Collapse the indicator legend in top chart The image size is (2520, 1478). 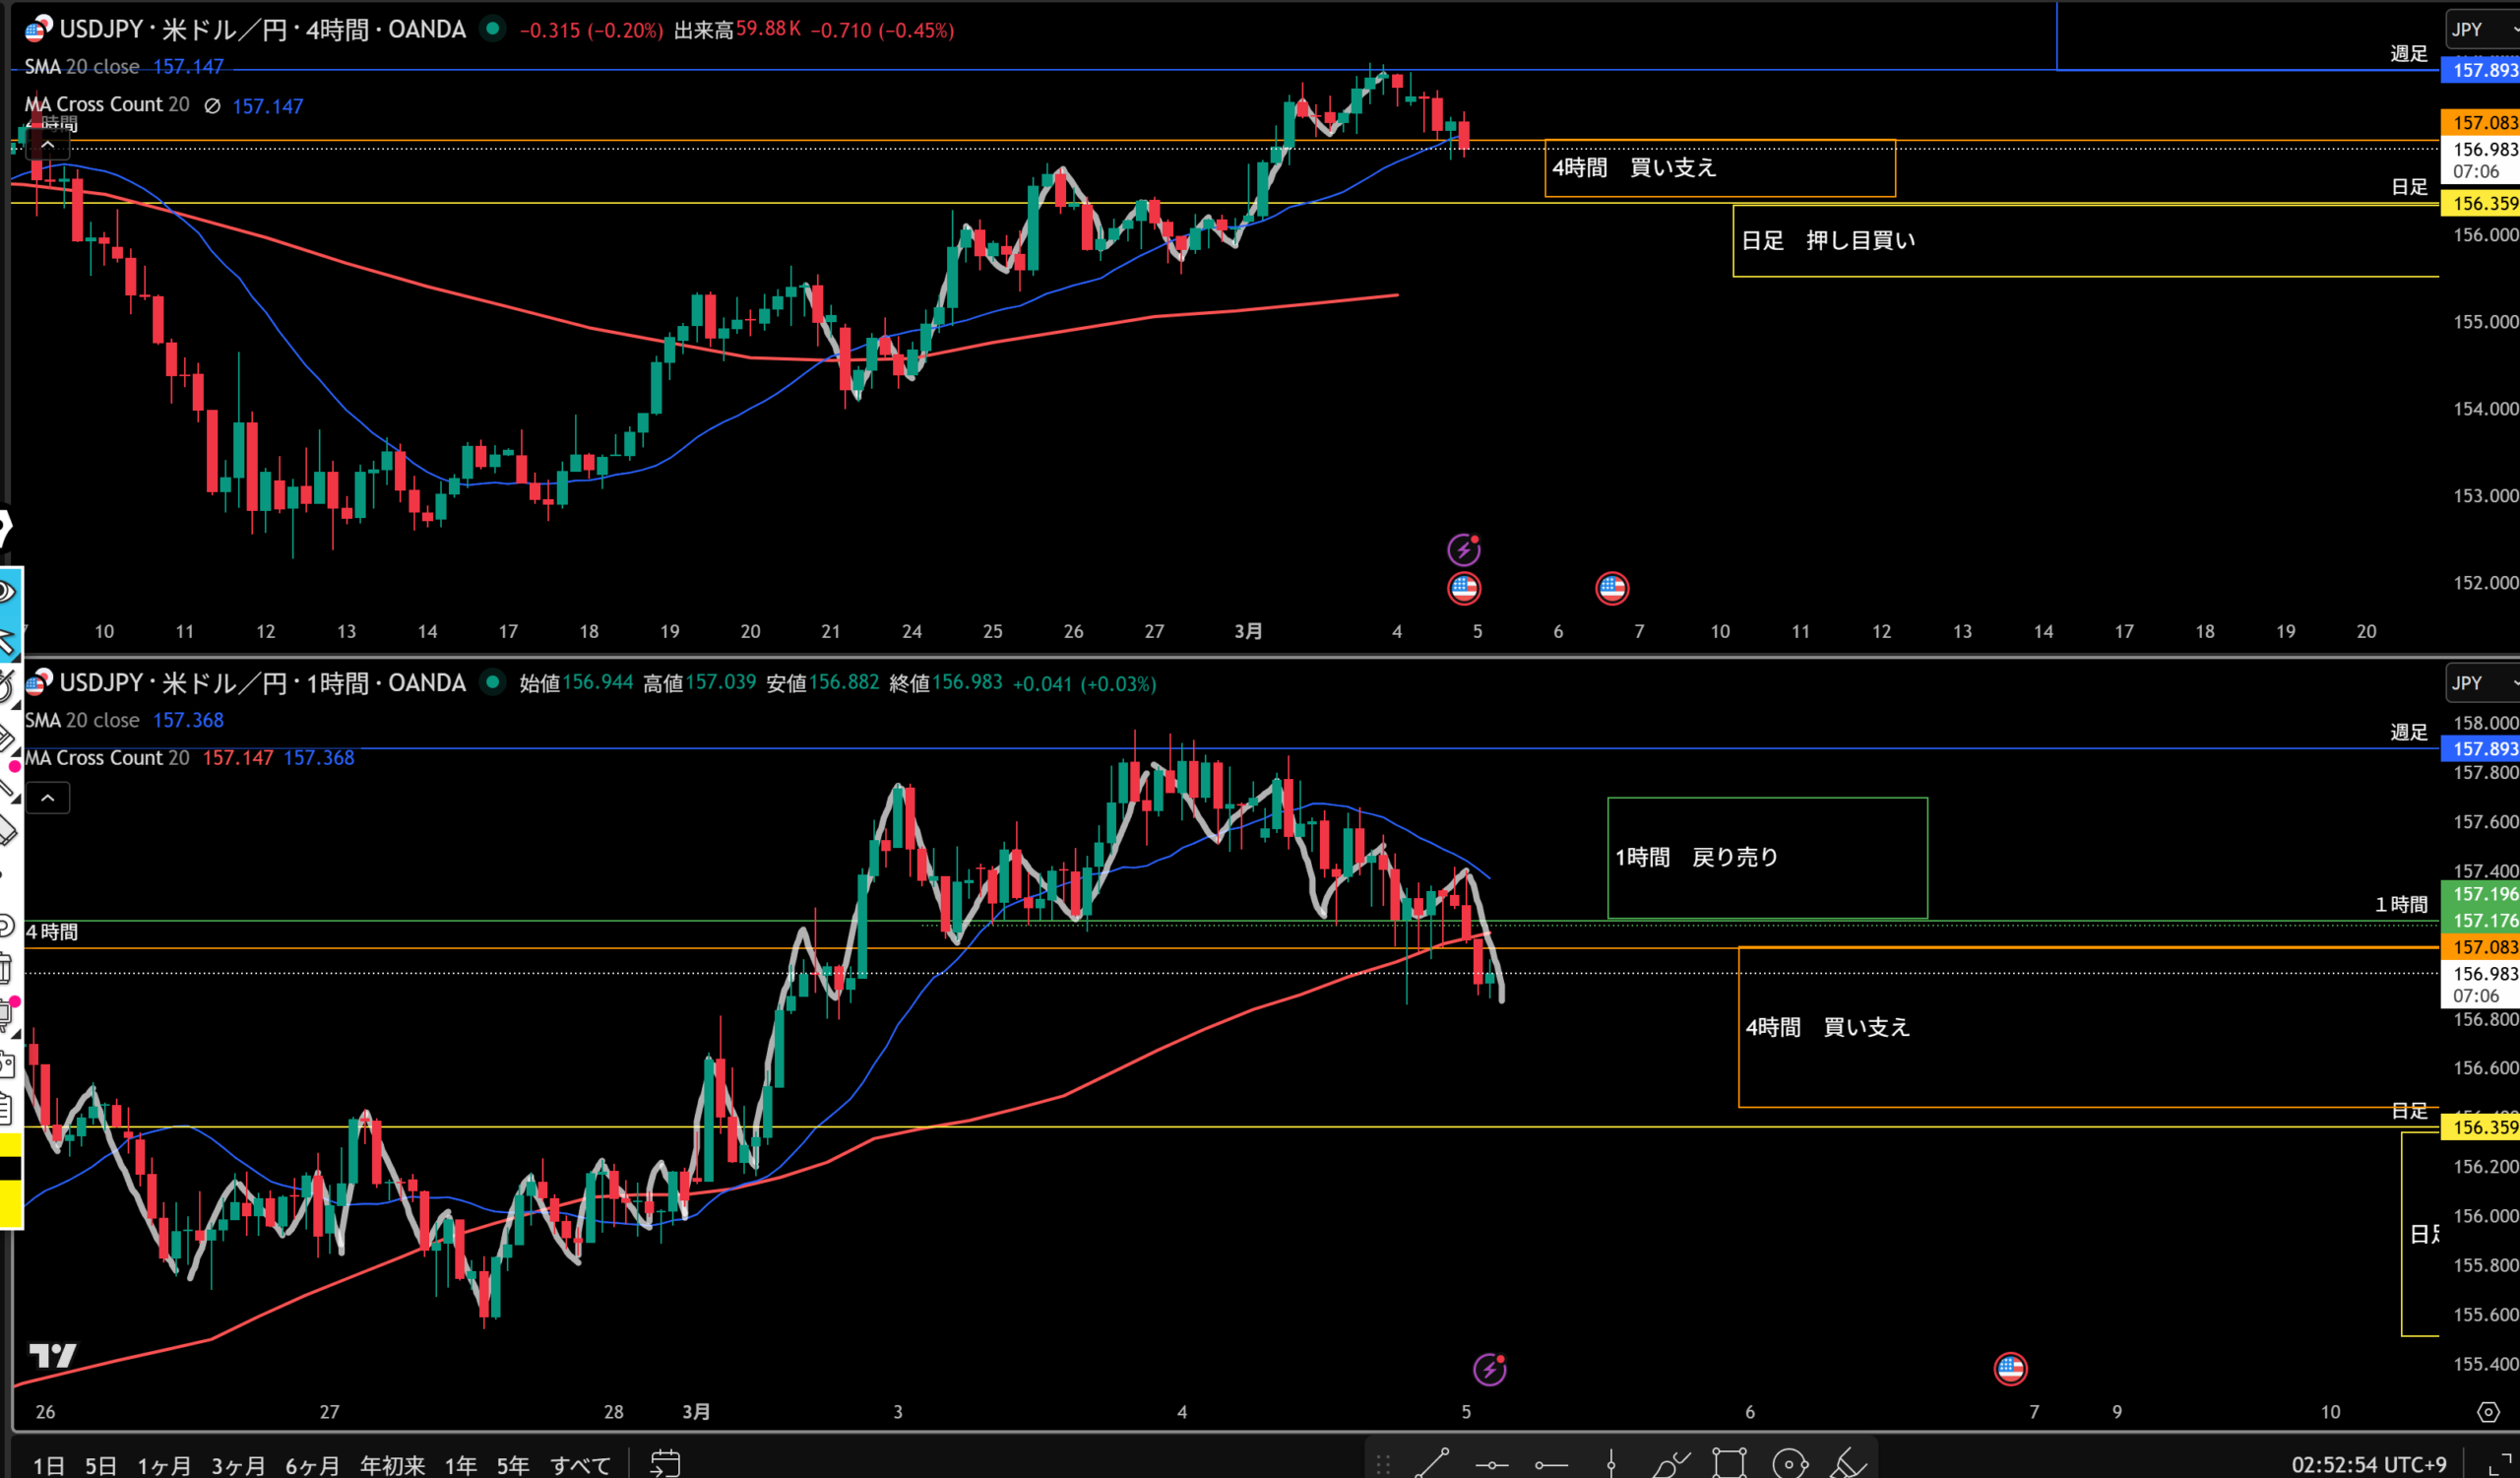coord(47,146)
